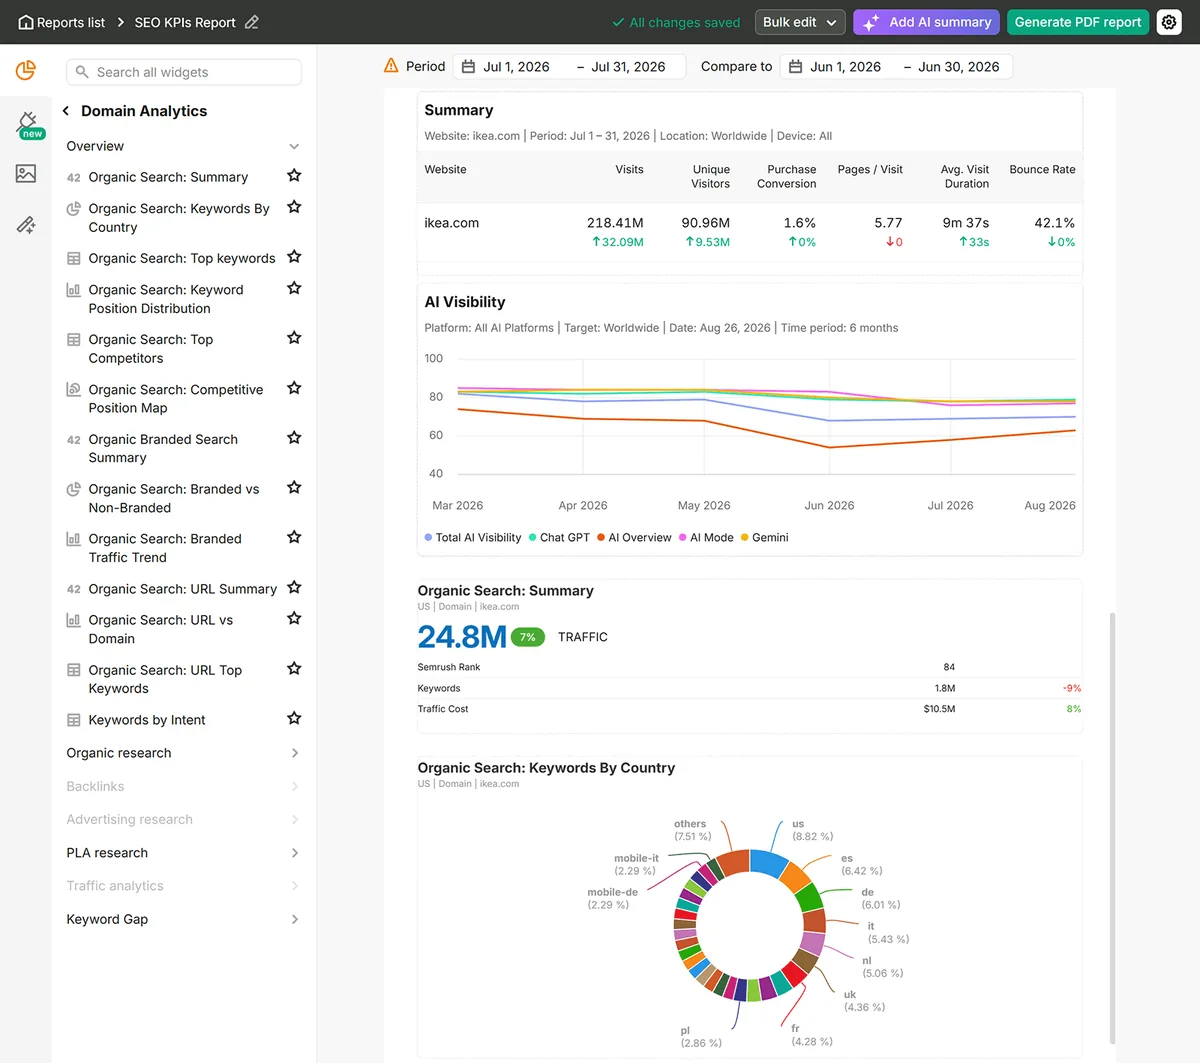The height and width of the screenshot is (1063, 1200).
Task: Star the Organic Search: Summary widget
Action: point(294,175)
